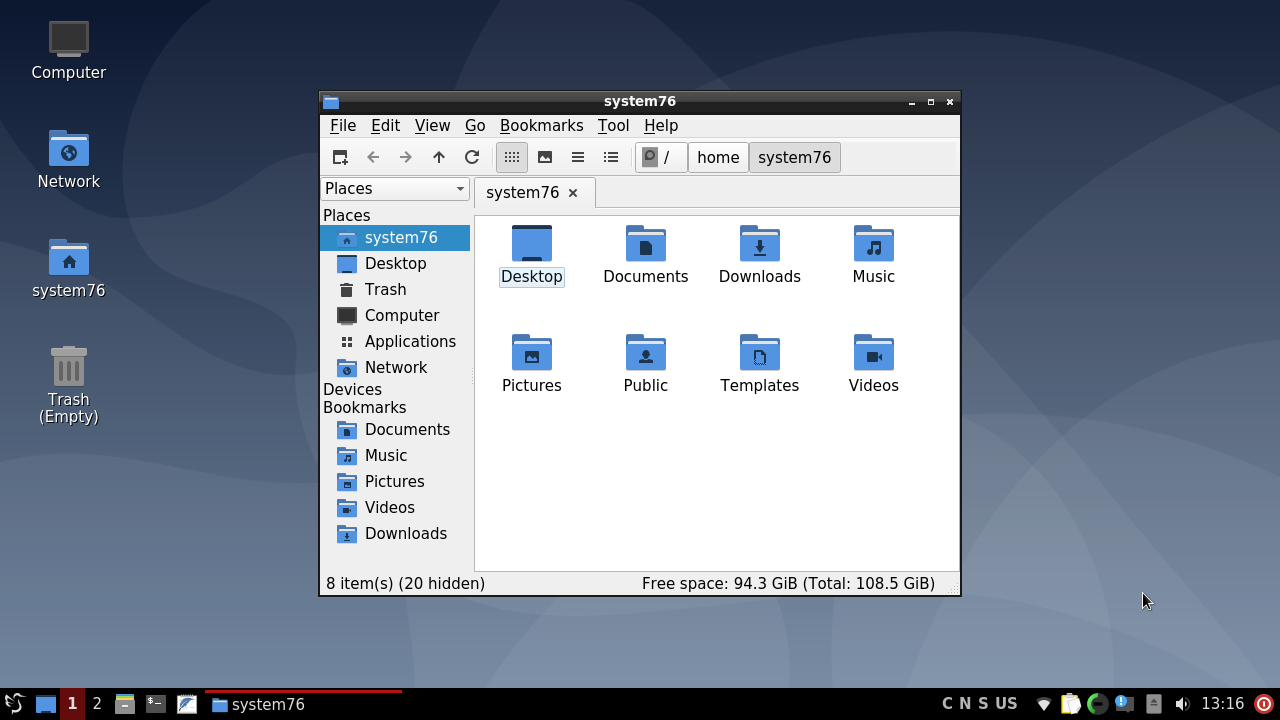Open the View menu

[432, 125]
